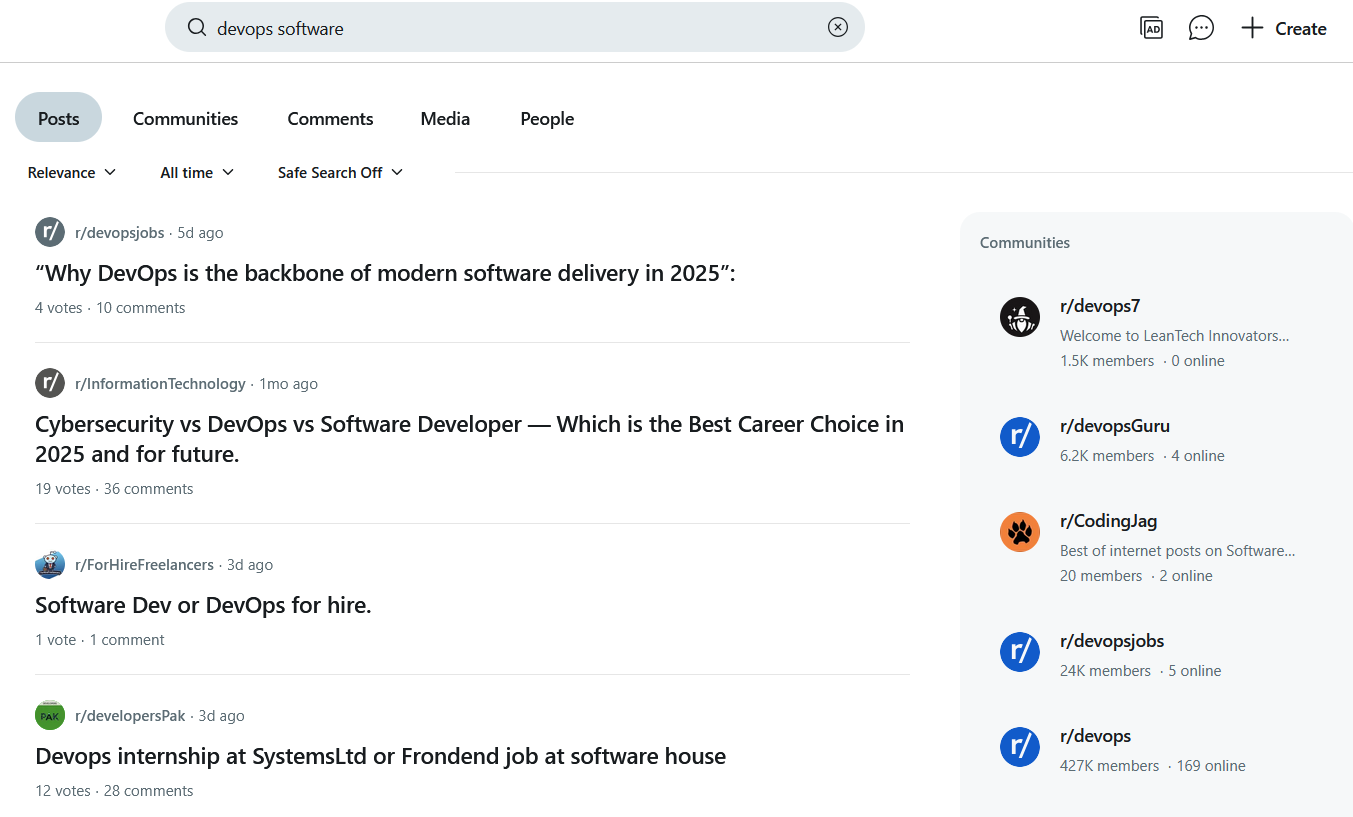
Task: Open Devops internship at SystemsLtd post
Action: tap(380, 756)
